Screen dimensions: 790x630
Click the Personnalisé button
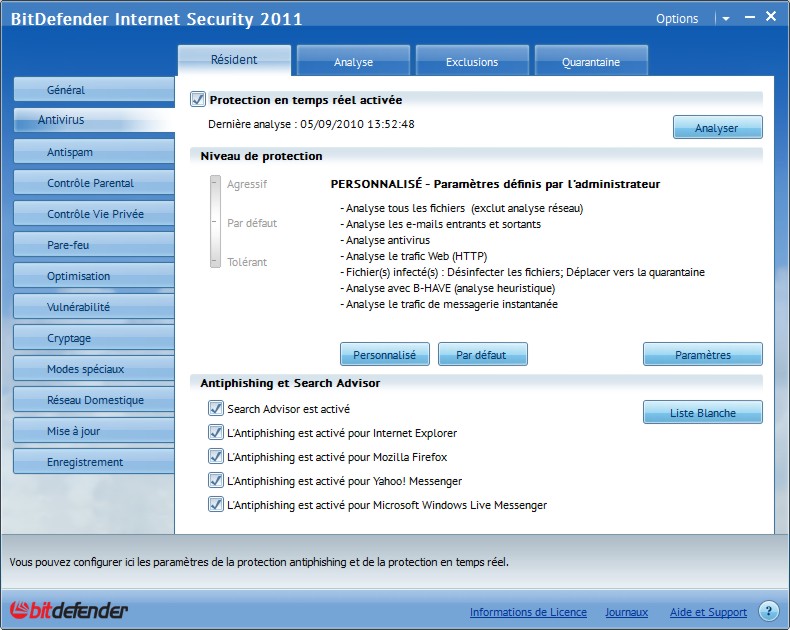384,354
